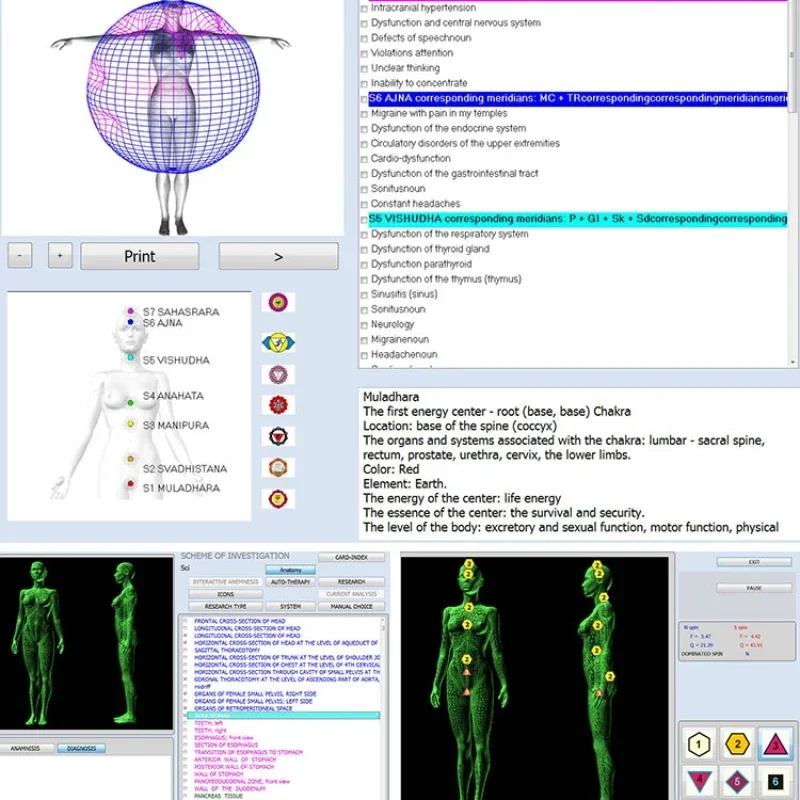Choose the level 1 white hexagon marker
The height and width of the screenshot is (800, 800).
tap(699, 744)
